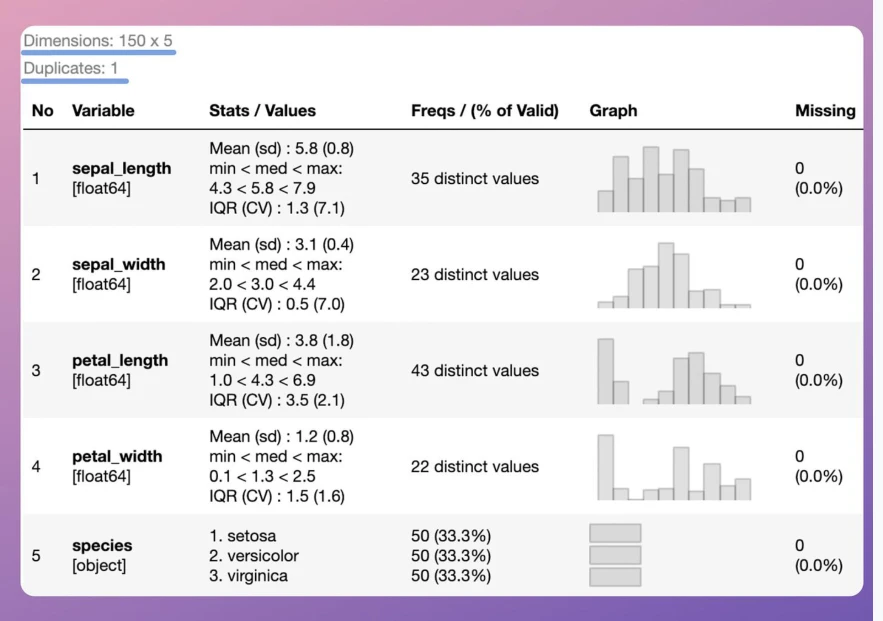Click the petal_length histogram graph
The width and height of the screenshot is (883, 621).
[674, 372]
